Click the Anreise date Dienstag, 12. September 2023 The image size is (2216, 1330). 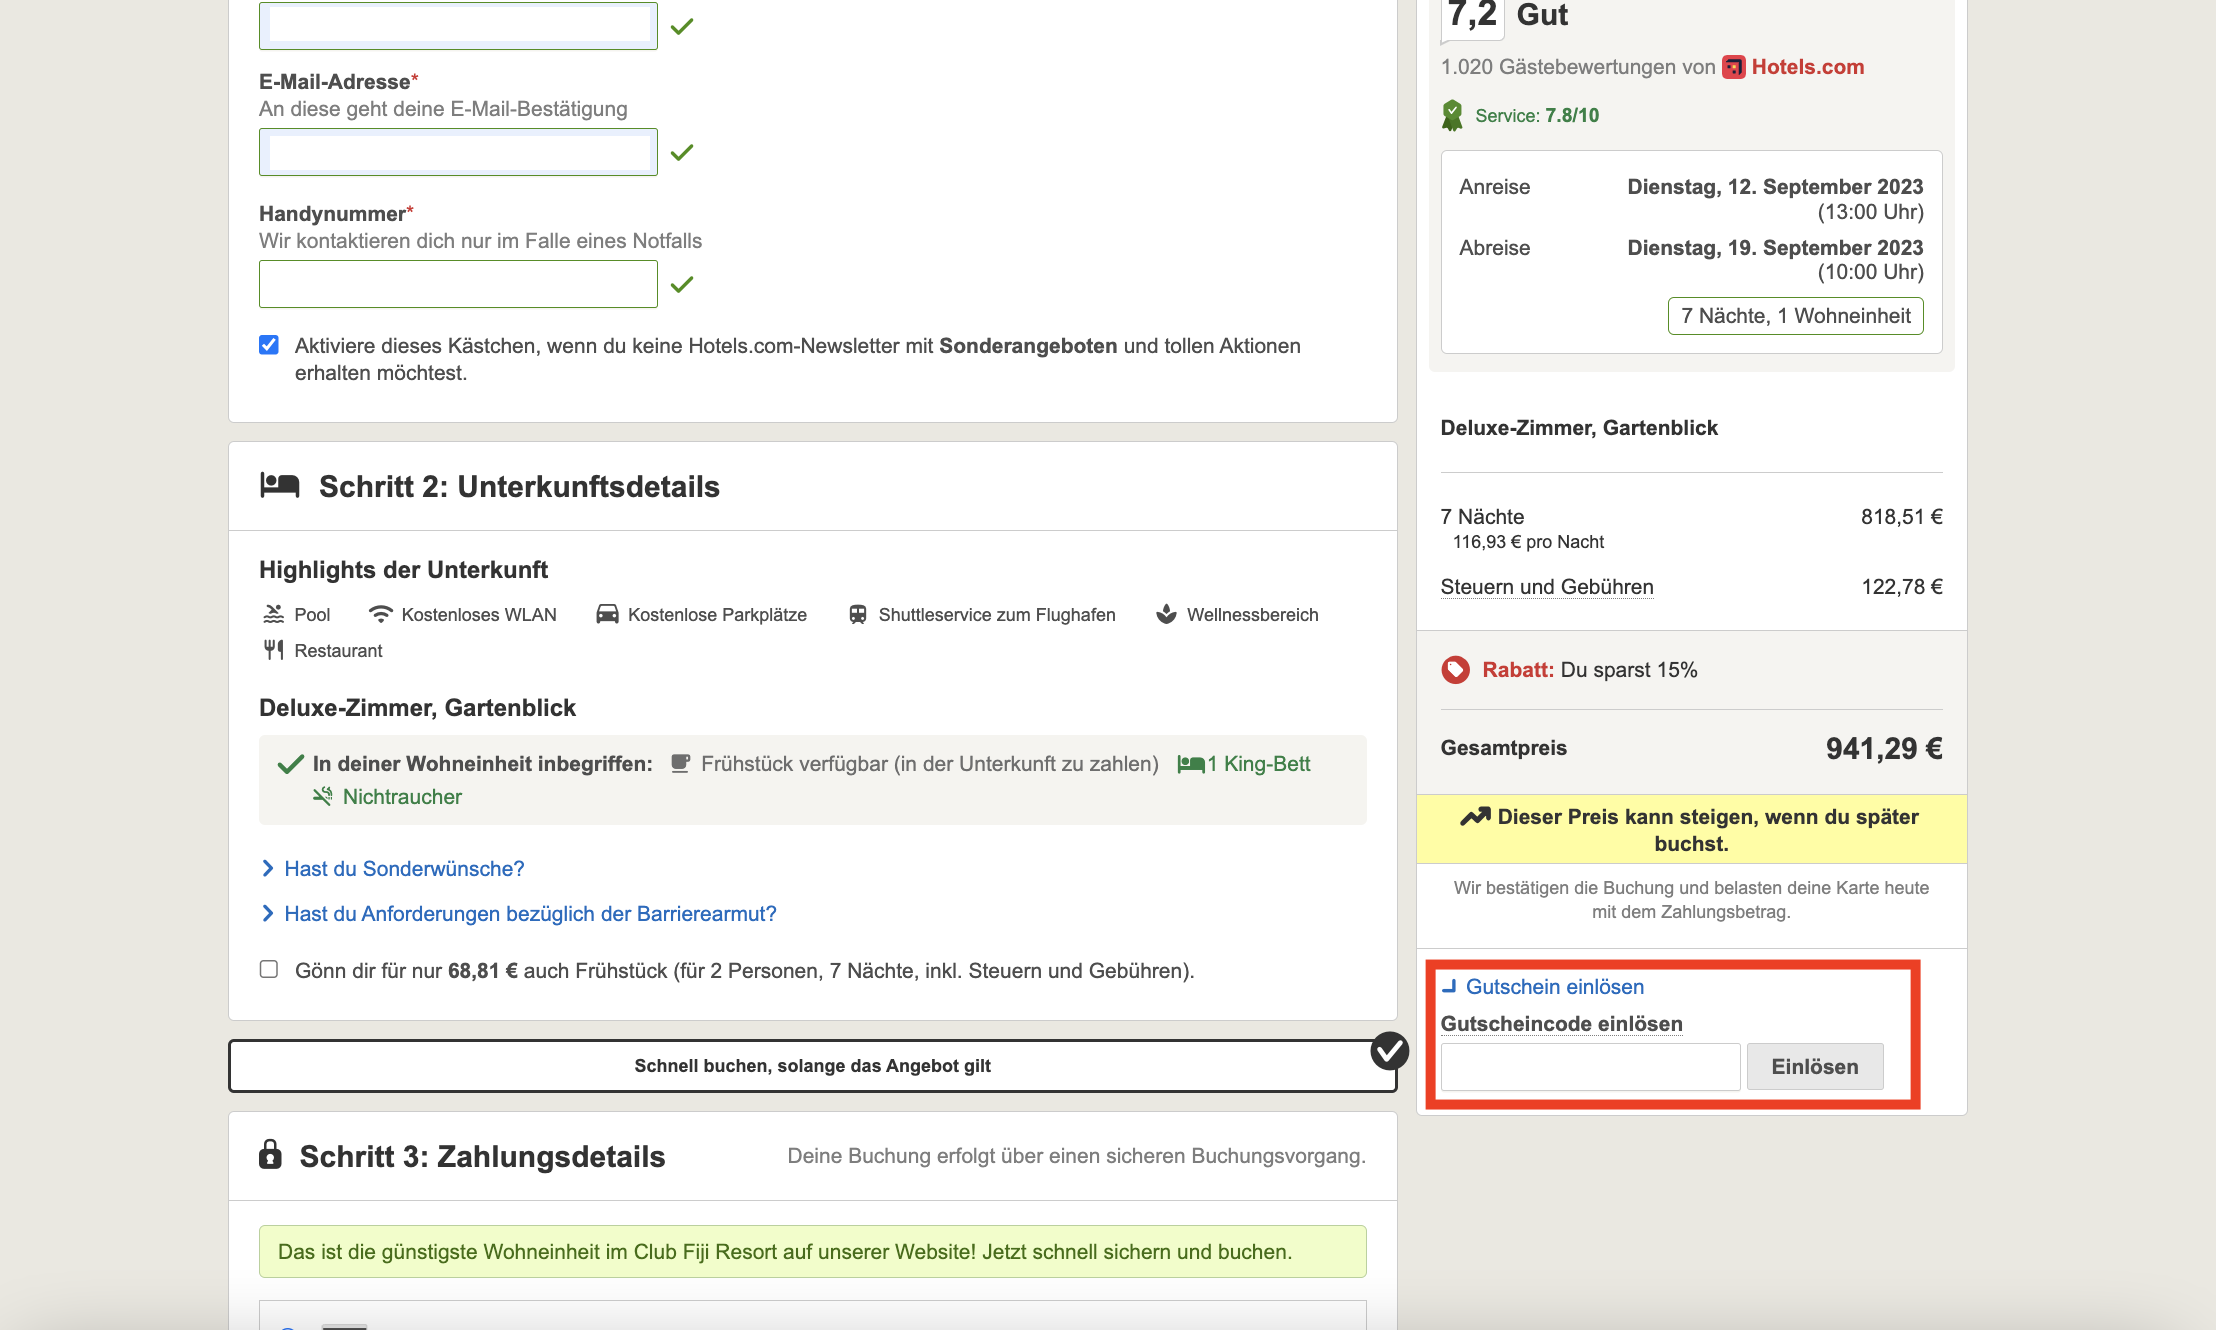point(1775,187)
